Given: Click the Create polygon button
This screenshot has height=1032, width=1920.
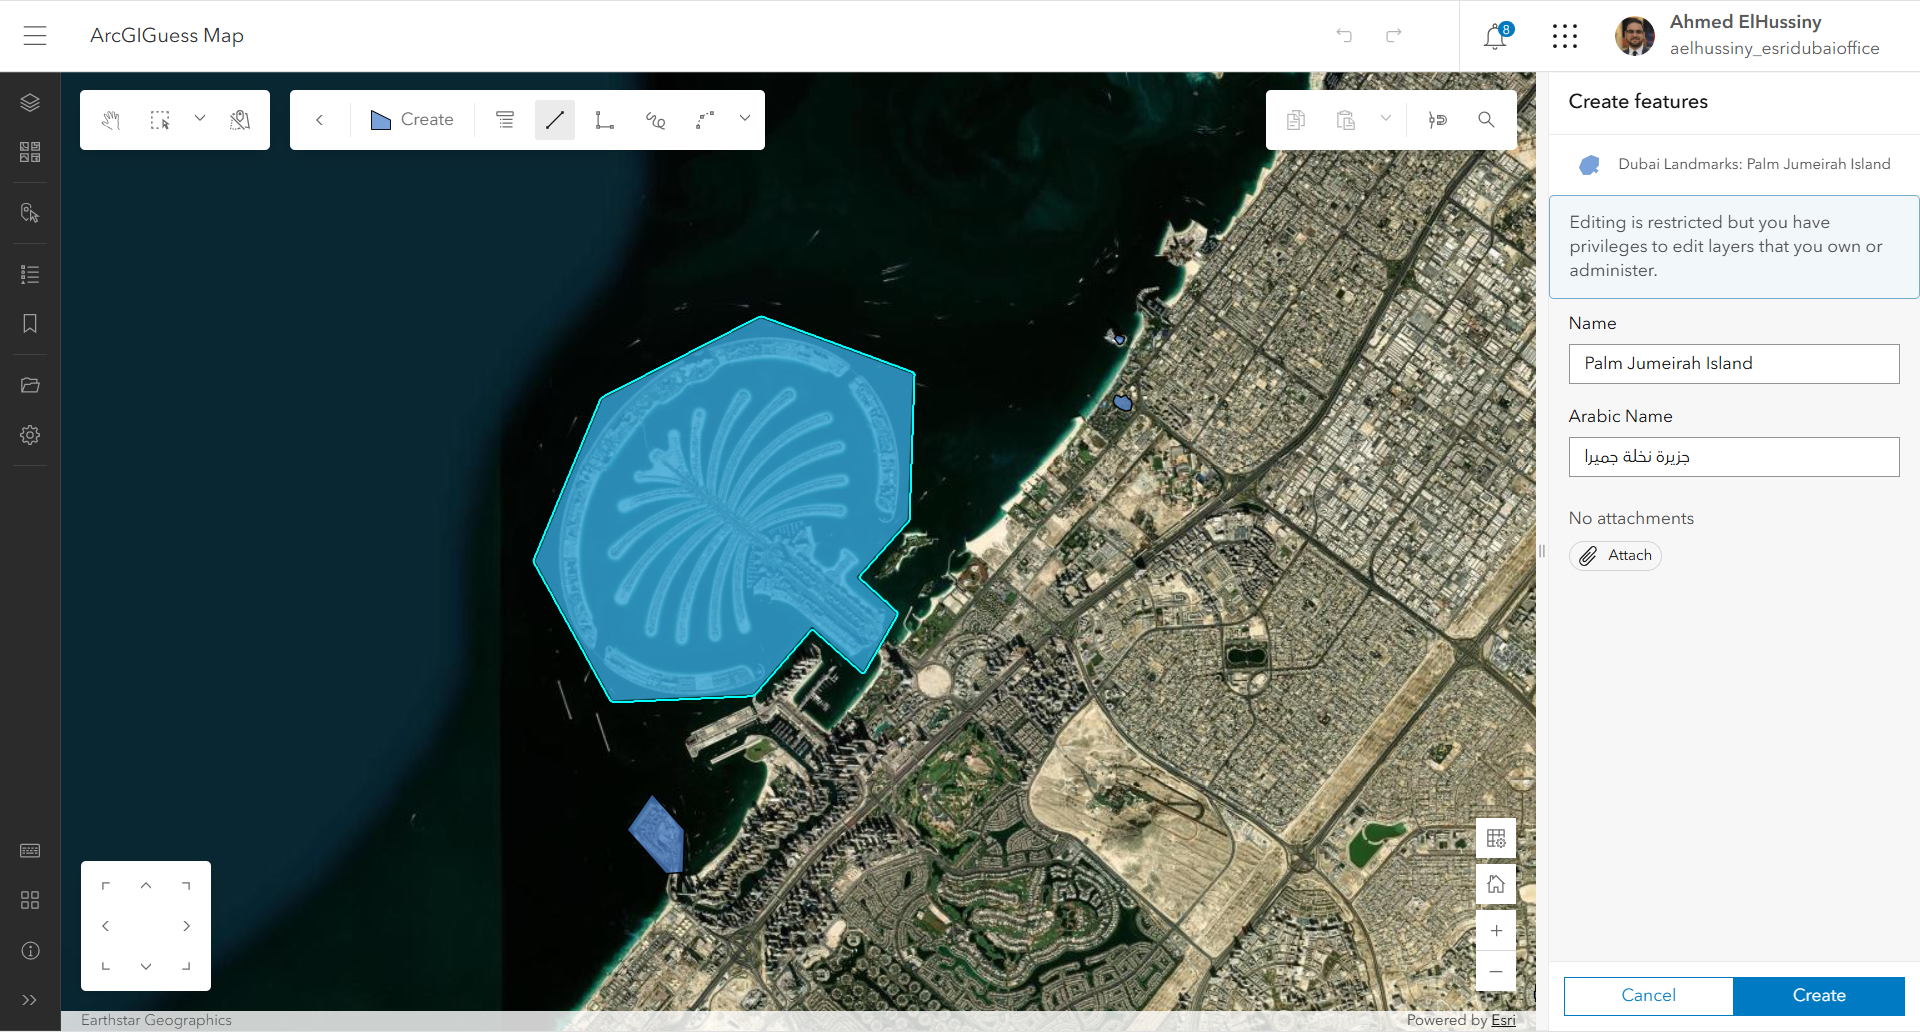Looking at the screenshot, I should [x=412, y=120].
